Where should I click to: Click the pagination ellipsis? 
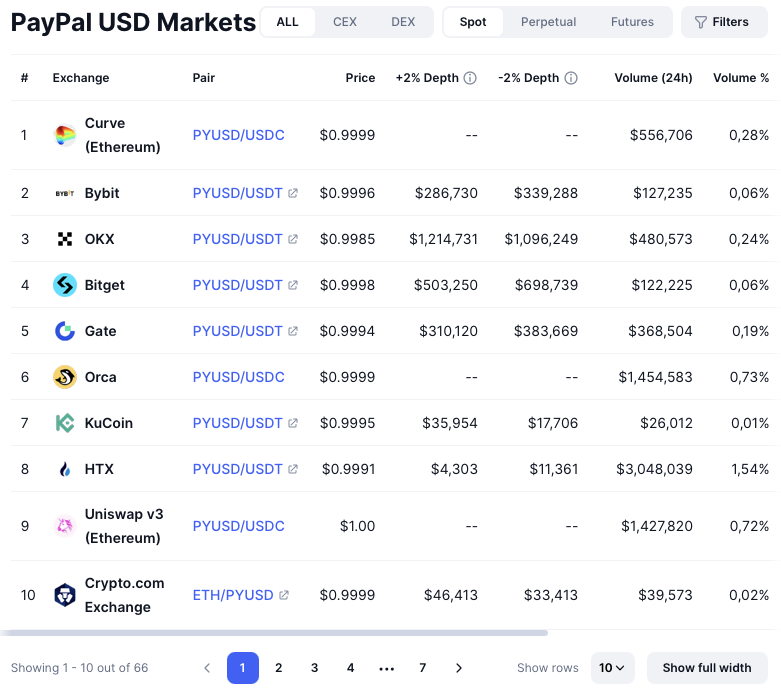point(387,669)
